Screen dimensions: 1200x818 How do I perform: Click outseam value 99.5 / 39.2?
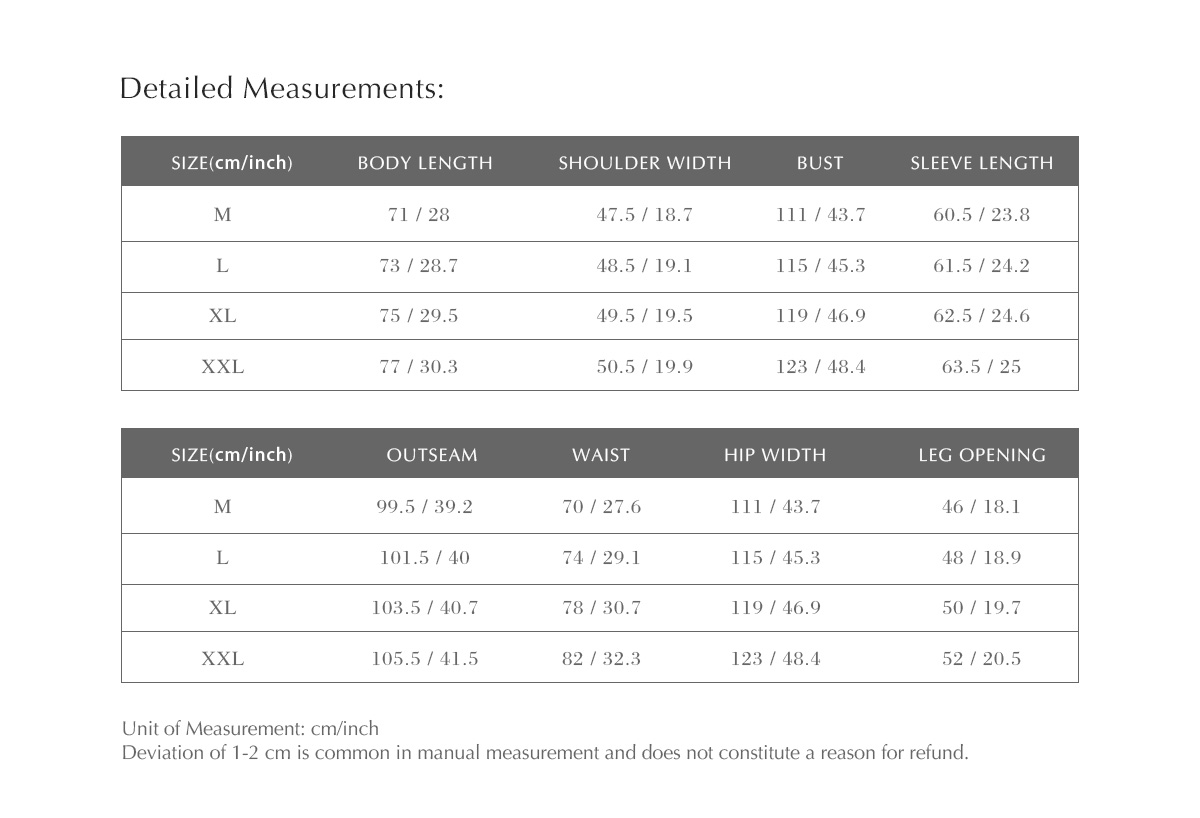[x=424, y=507]
